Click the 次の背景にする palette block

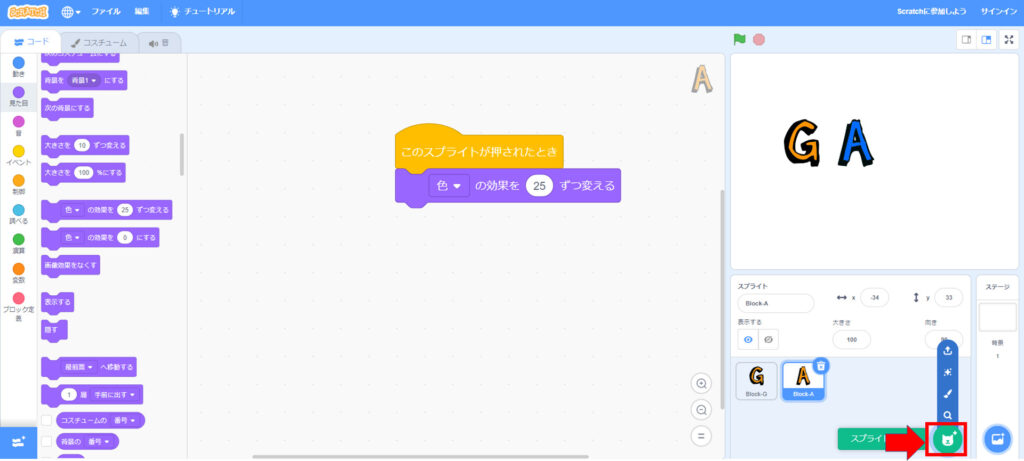click(67, 108)
